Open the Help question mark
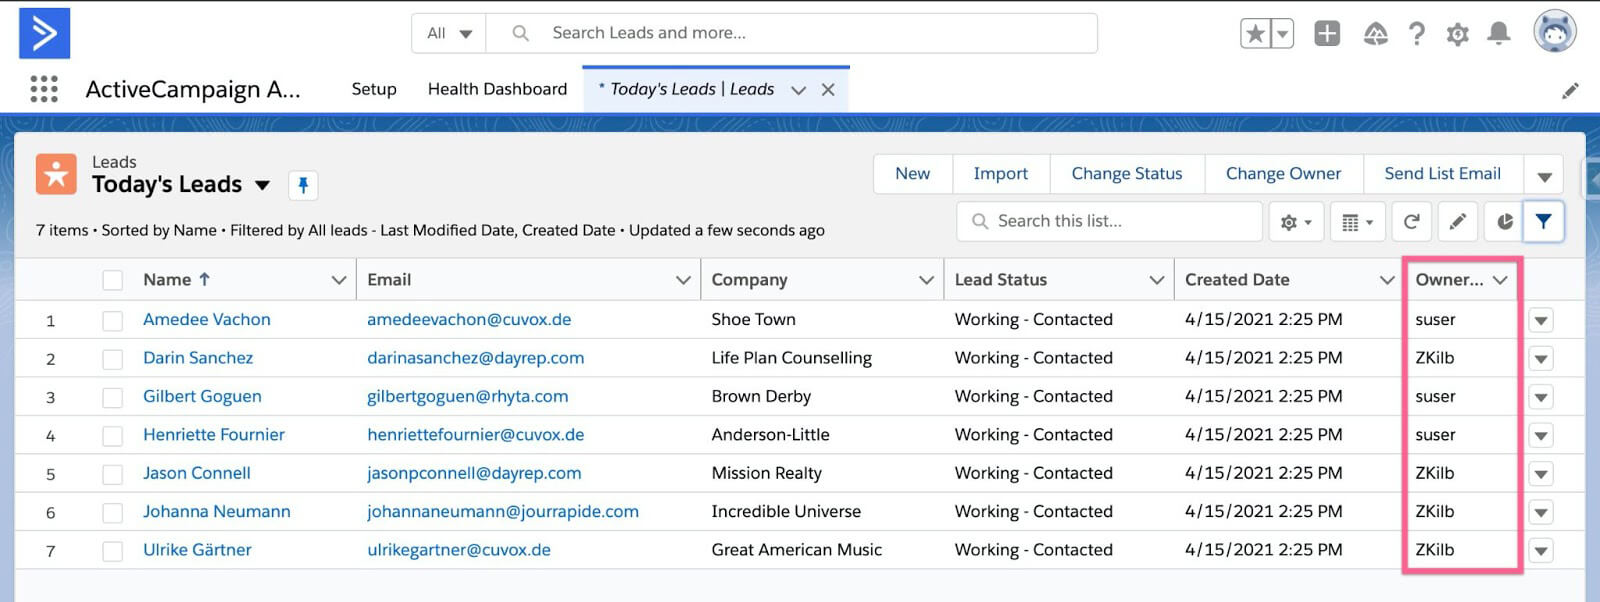The width and height of the screenshot is (1600, 602). pyautogui.click(x=1417, y=34)
